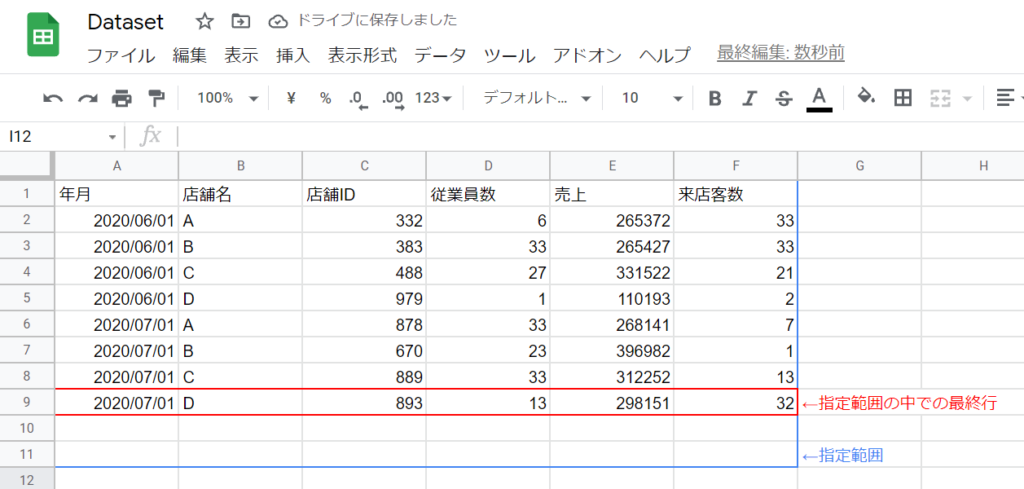Format as currency with ¥ button
1024x489 pixels.
(x=291, y=98)
